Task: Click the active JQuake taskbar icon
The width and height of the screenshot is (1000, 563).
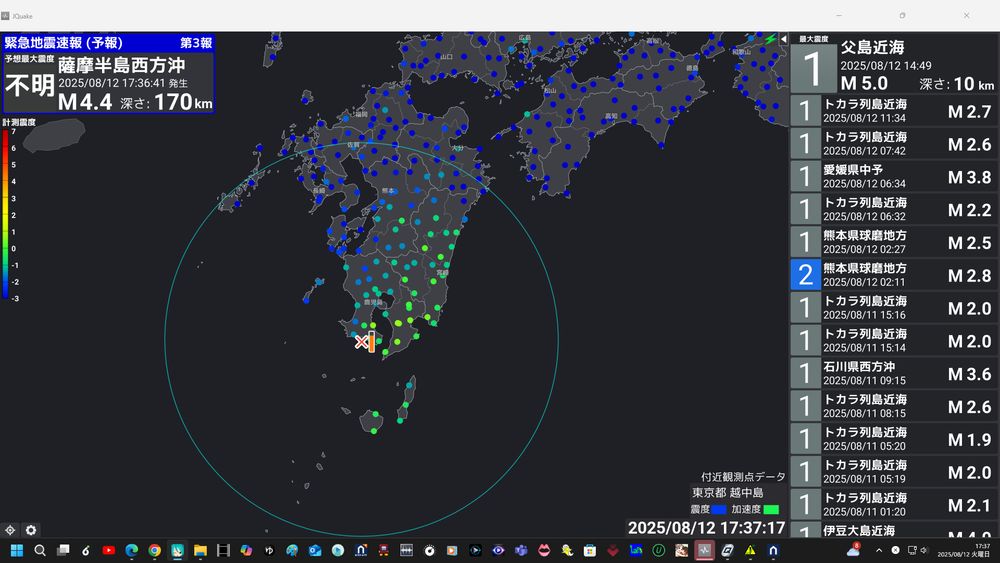Action: (x=704, y=550)
